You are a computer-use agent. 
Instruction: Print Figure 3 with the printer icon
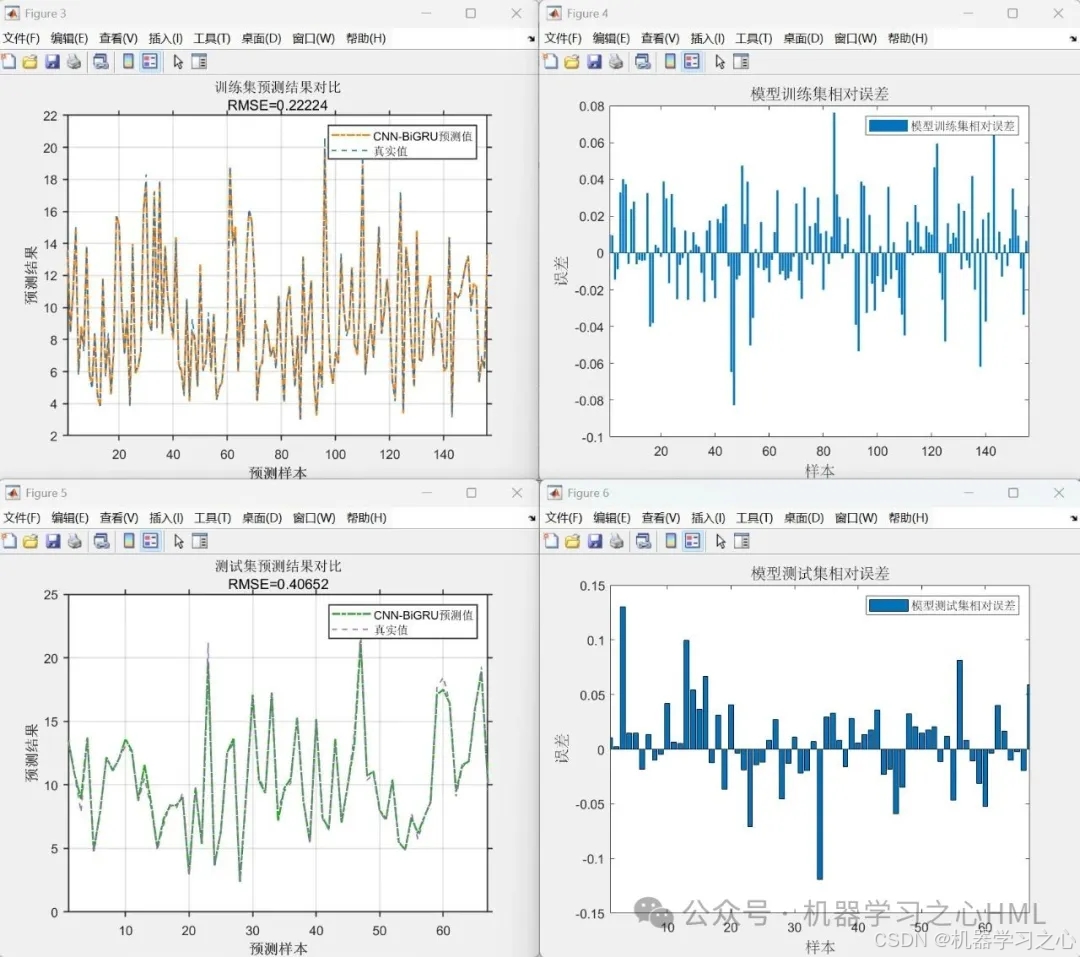(x=74, y=62)
